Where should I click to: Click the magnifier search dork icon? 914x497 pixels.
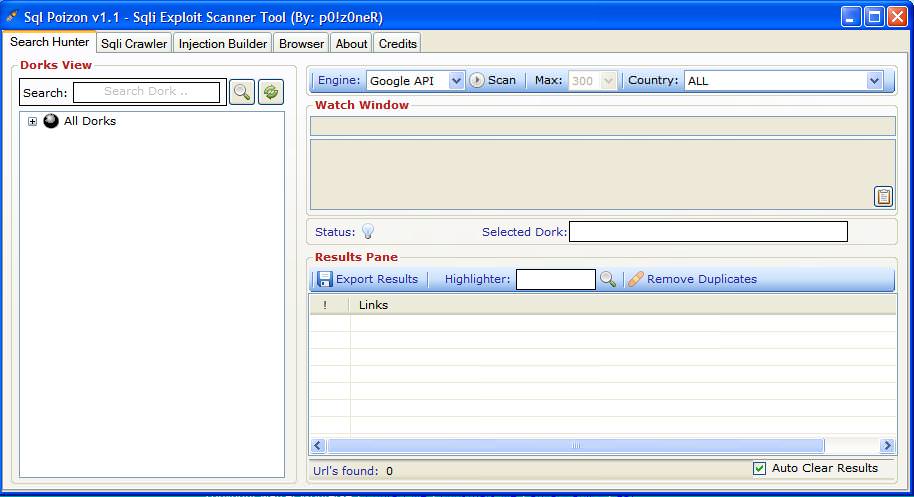click(x=242, y=92)
